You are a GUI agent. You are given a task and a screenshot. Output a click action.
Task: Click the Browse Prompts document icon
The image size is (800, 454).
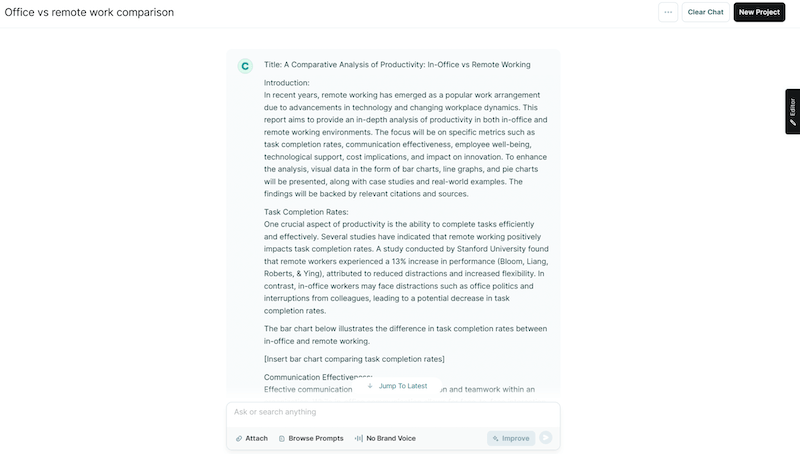(x=282, y=438)
